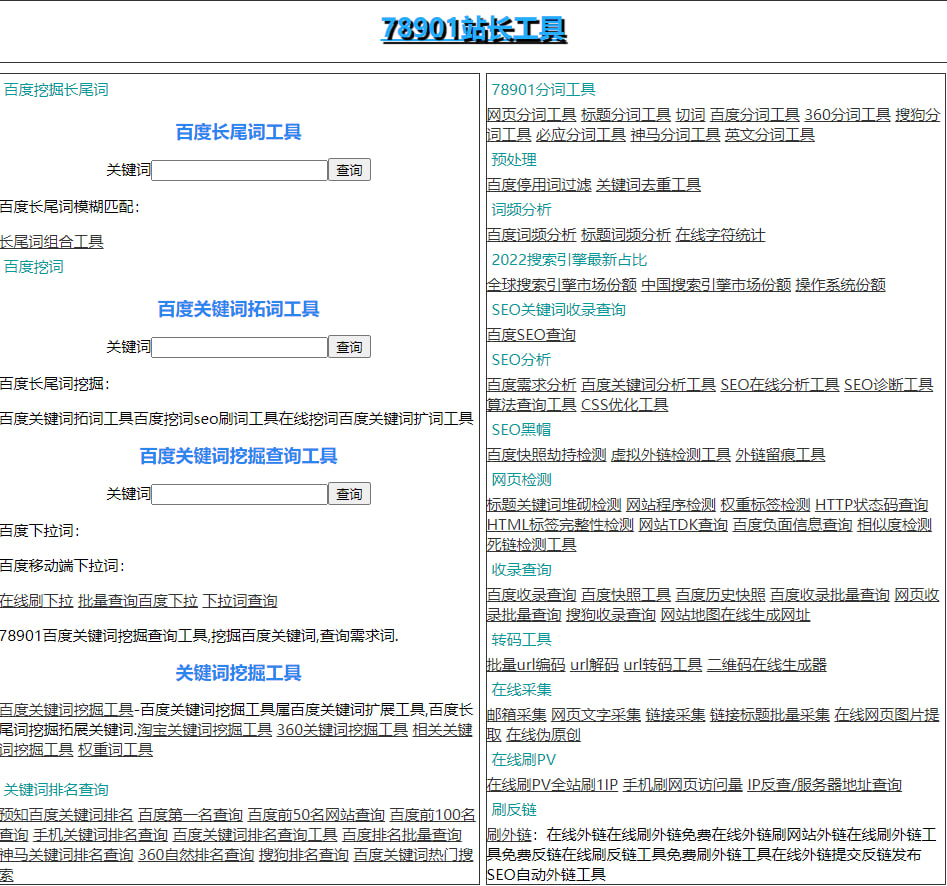Open 外链留痕工具 link
The image size is (947, 886).
click(x=780, y=455)
